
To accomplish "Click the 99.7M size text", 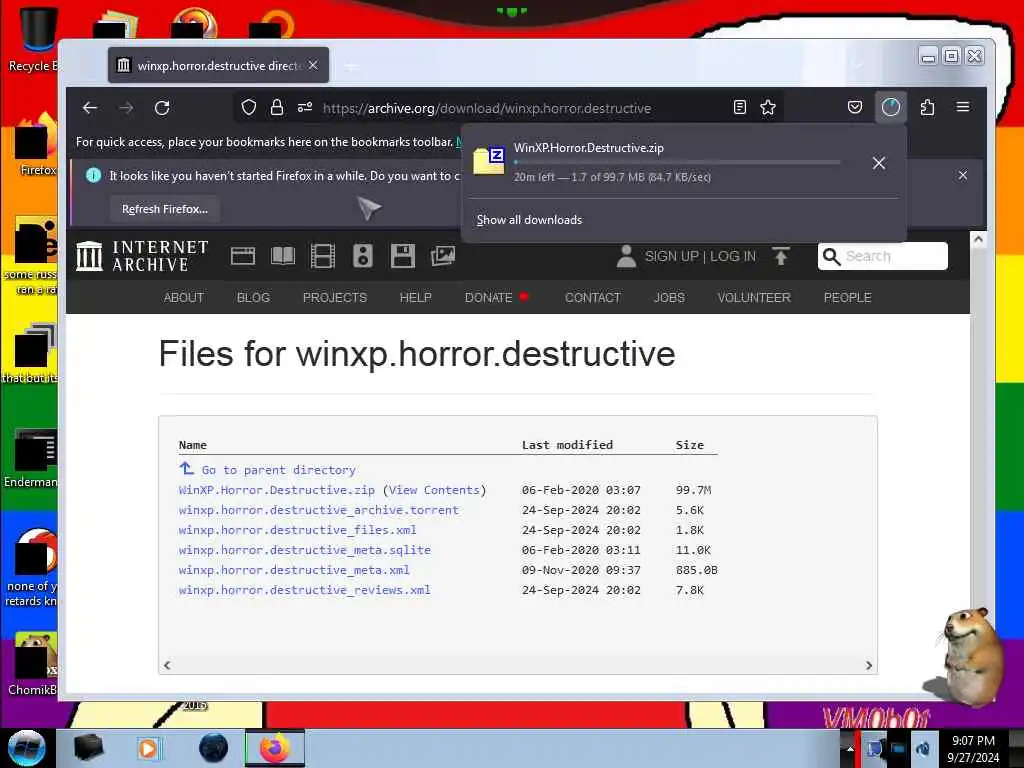I will (x=693, y=490).
